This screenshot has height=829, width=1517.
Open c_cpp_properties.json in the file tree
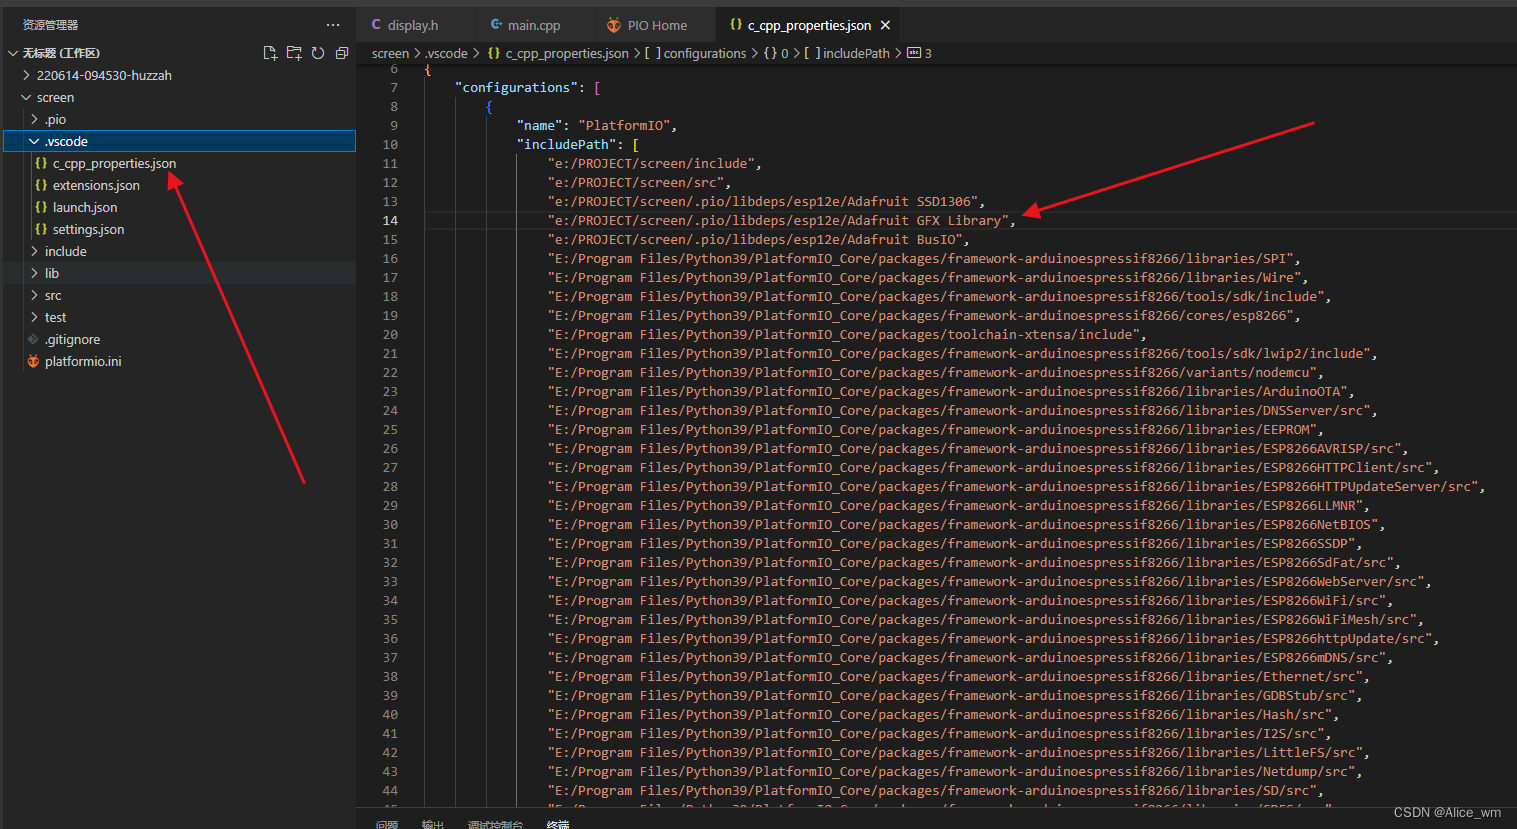click(x=114, y=163)
